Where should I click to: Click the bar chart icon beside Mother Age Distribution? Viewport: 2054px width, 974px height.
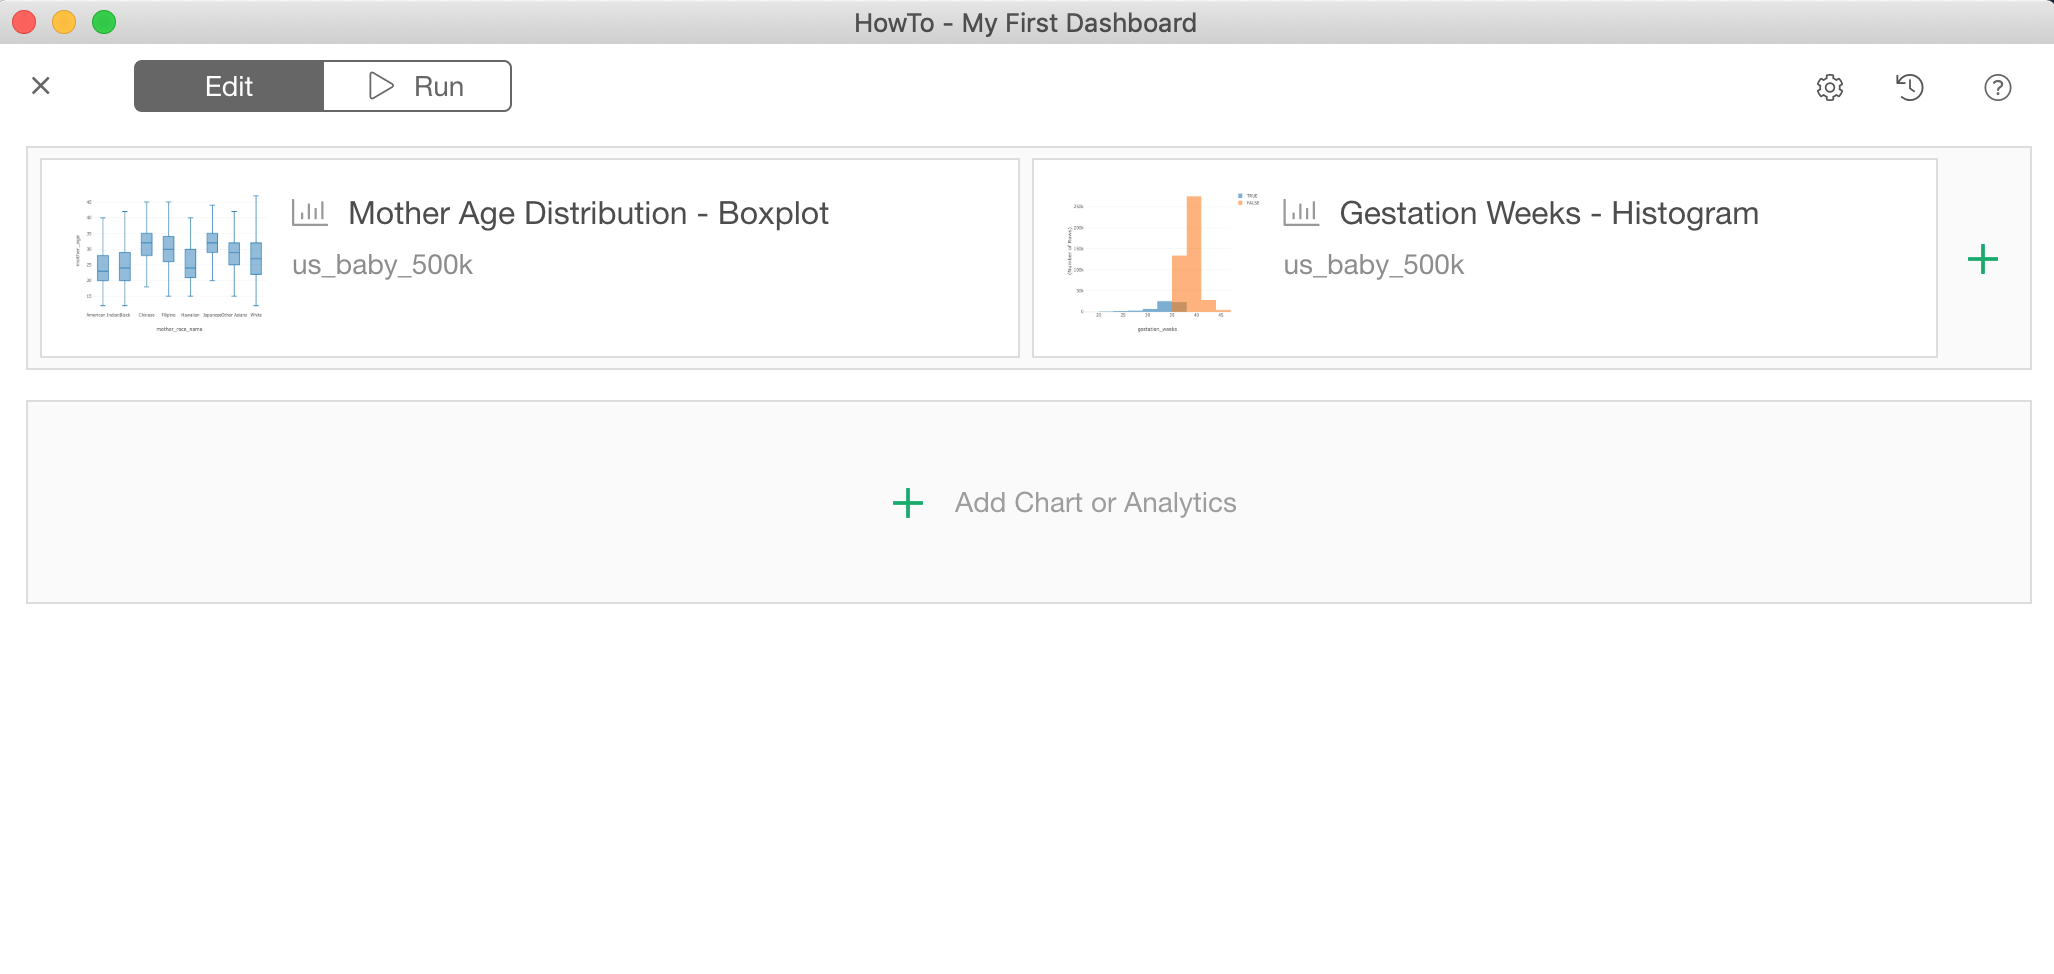tap(309, 212)
